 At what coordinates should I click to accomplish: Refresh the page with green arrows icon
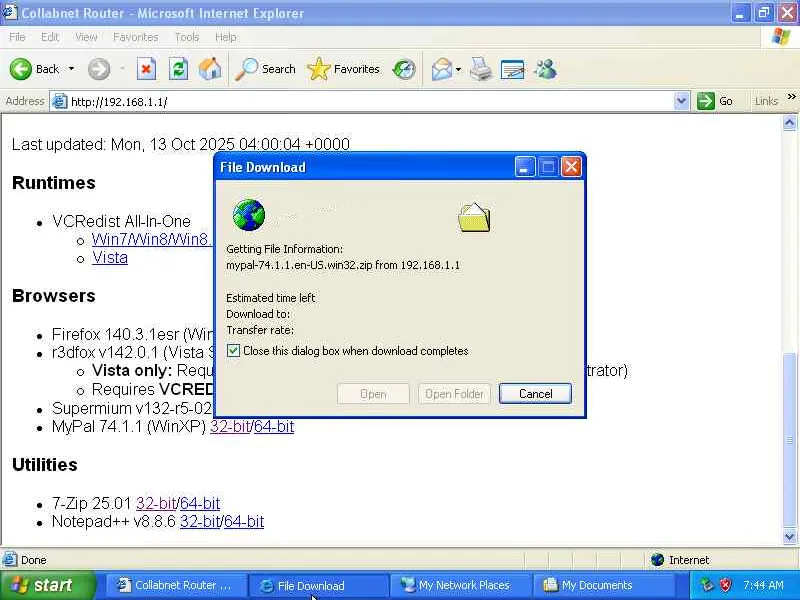179,69
